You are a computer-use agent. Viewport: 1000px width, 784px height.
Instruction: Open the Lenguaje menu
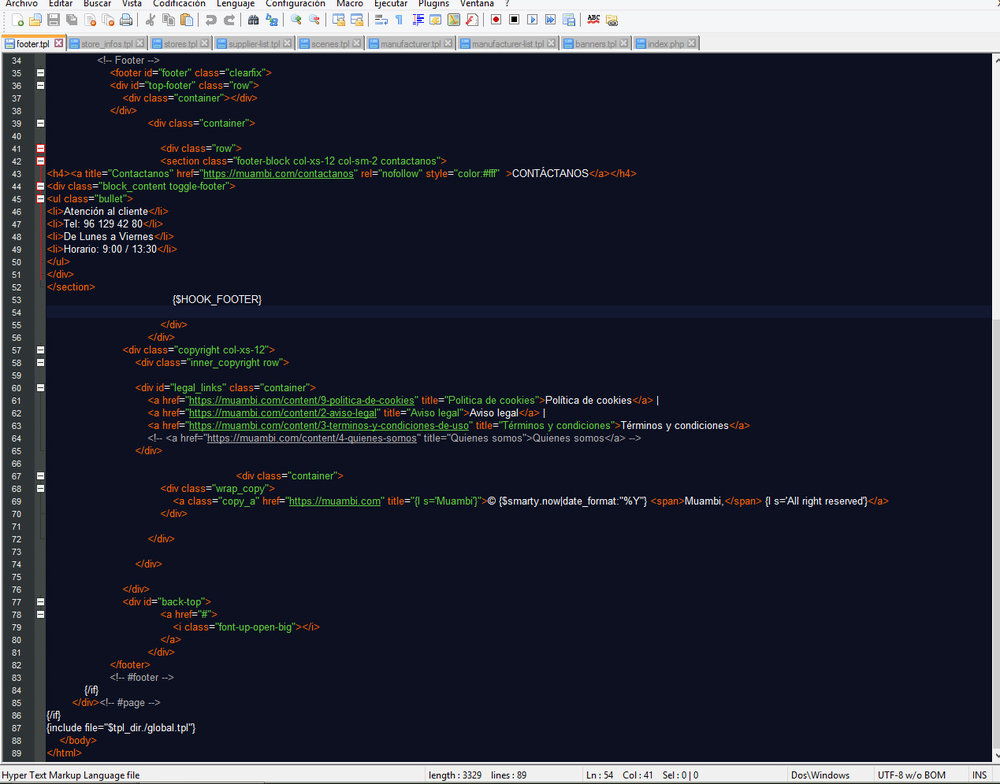tap(235, 4)
